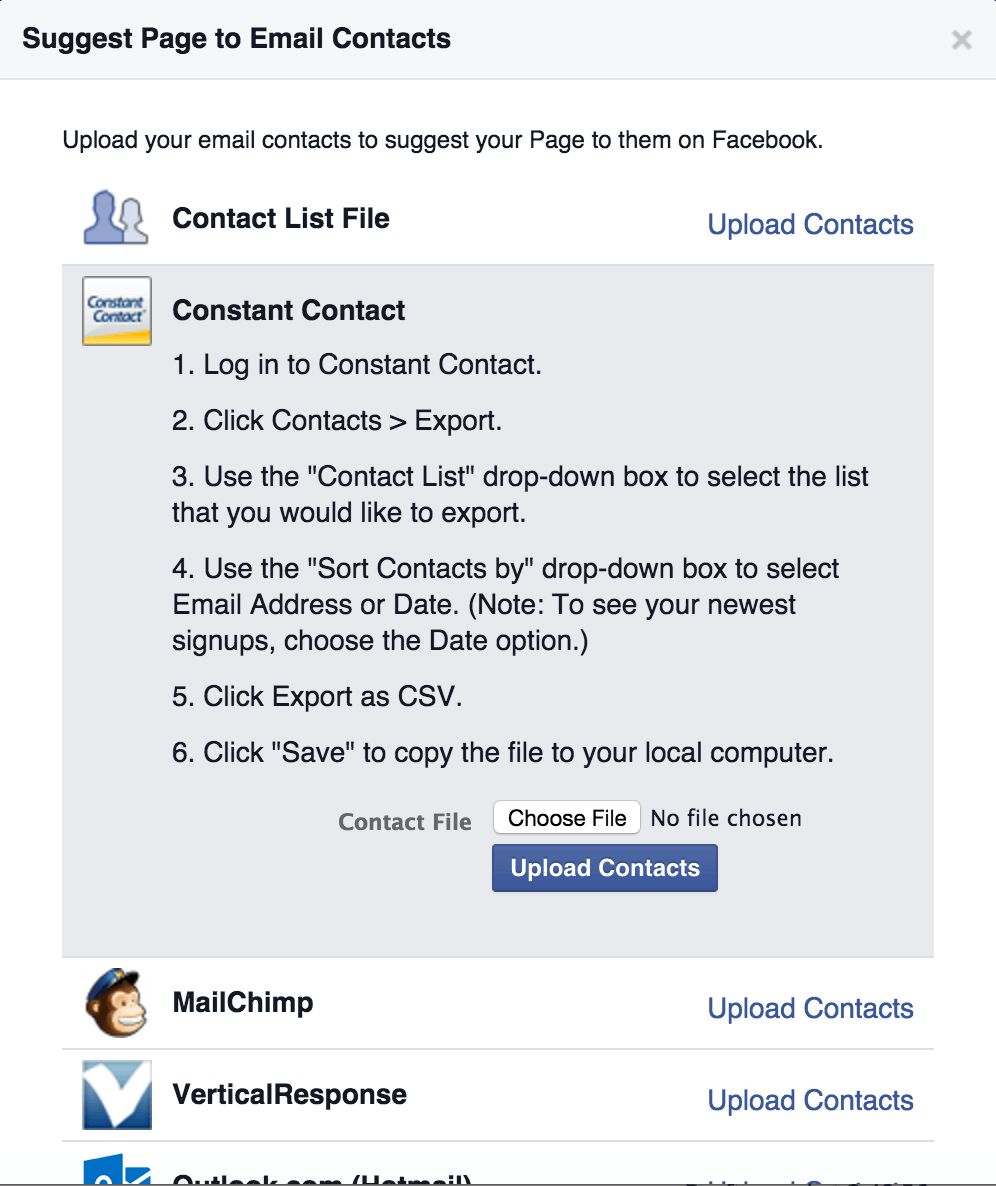Expand the VerticalResponse section
Image resolution: width=996 pixels, height=1186 pixels.
tap(290, 1095)
